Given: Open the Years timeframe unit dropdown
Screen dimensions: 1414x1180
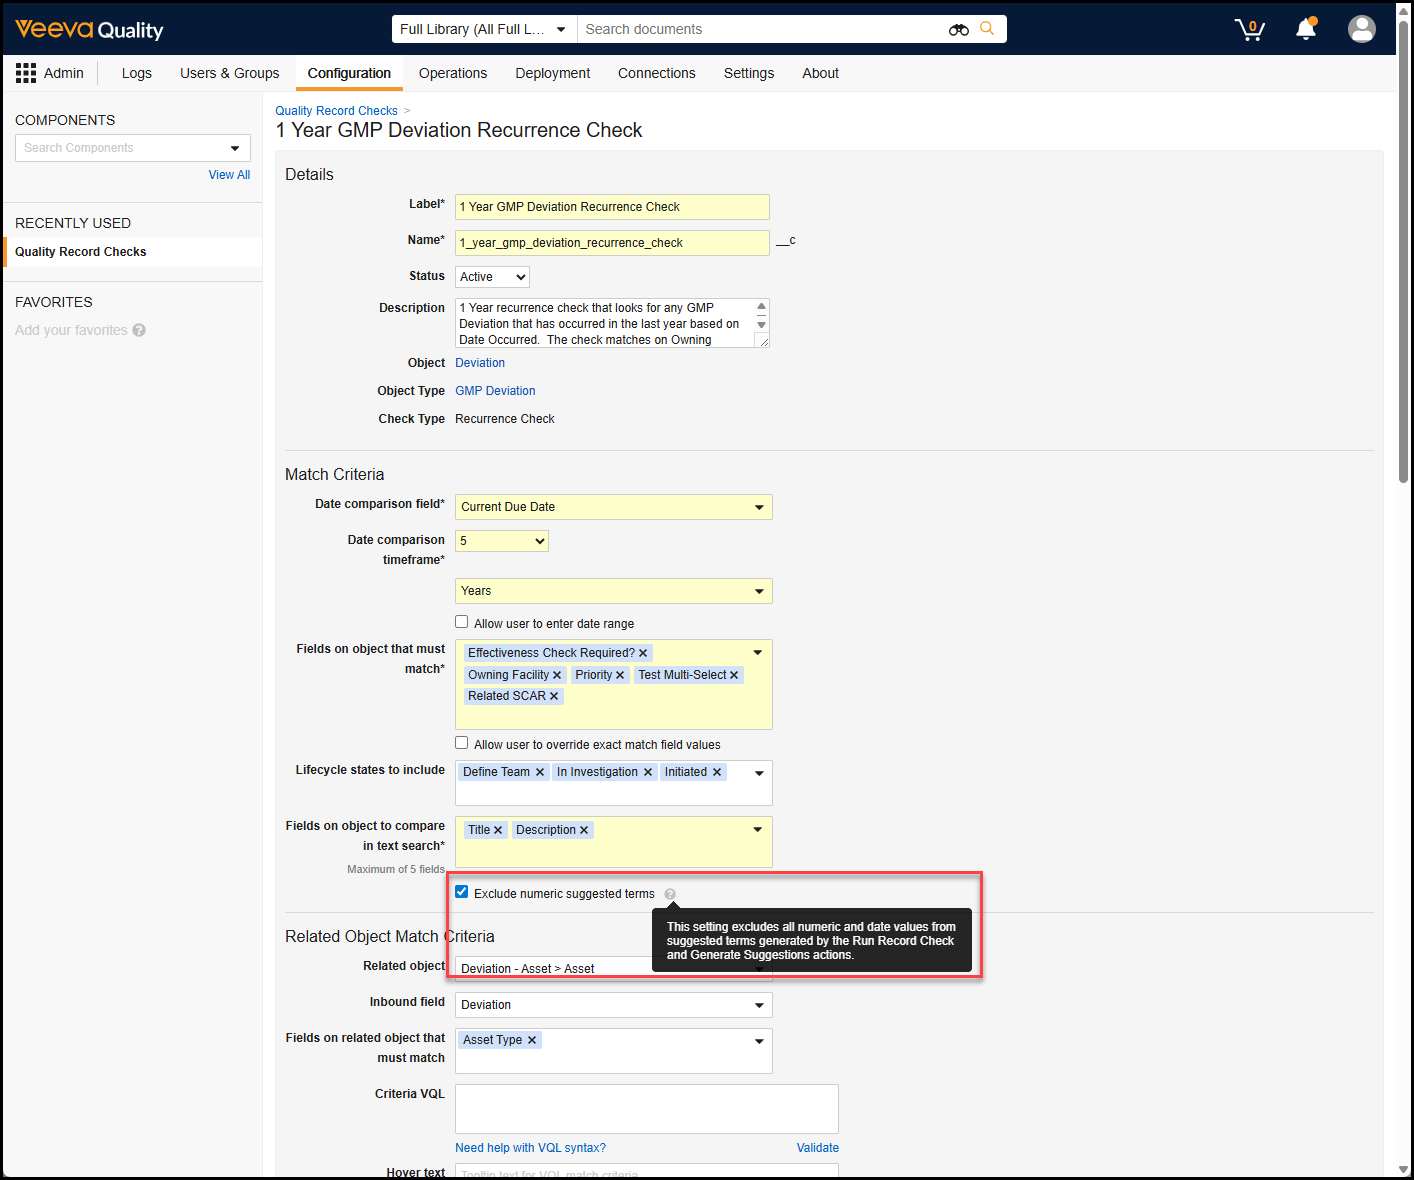Looking at the screenshot, I should point(613,591).
